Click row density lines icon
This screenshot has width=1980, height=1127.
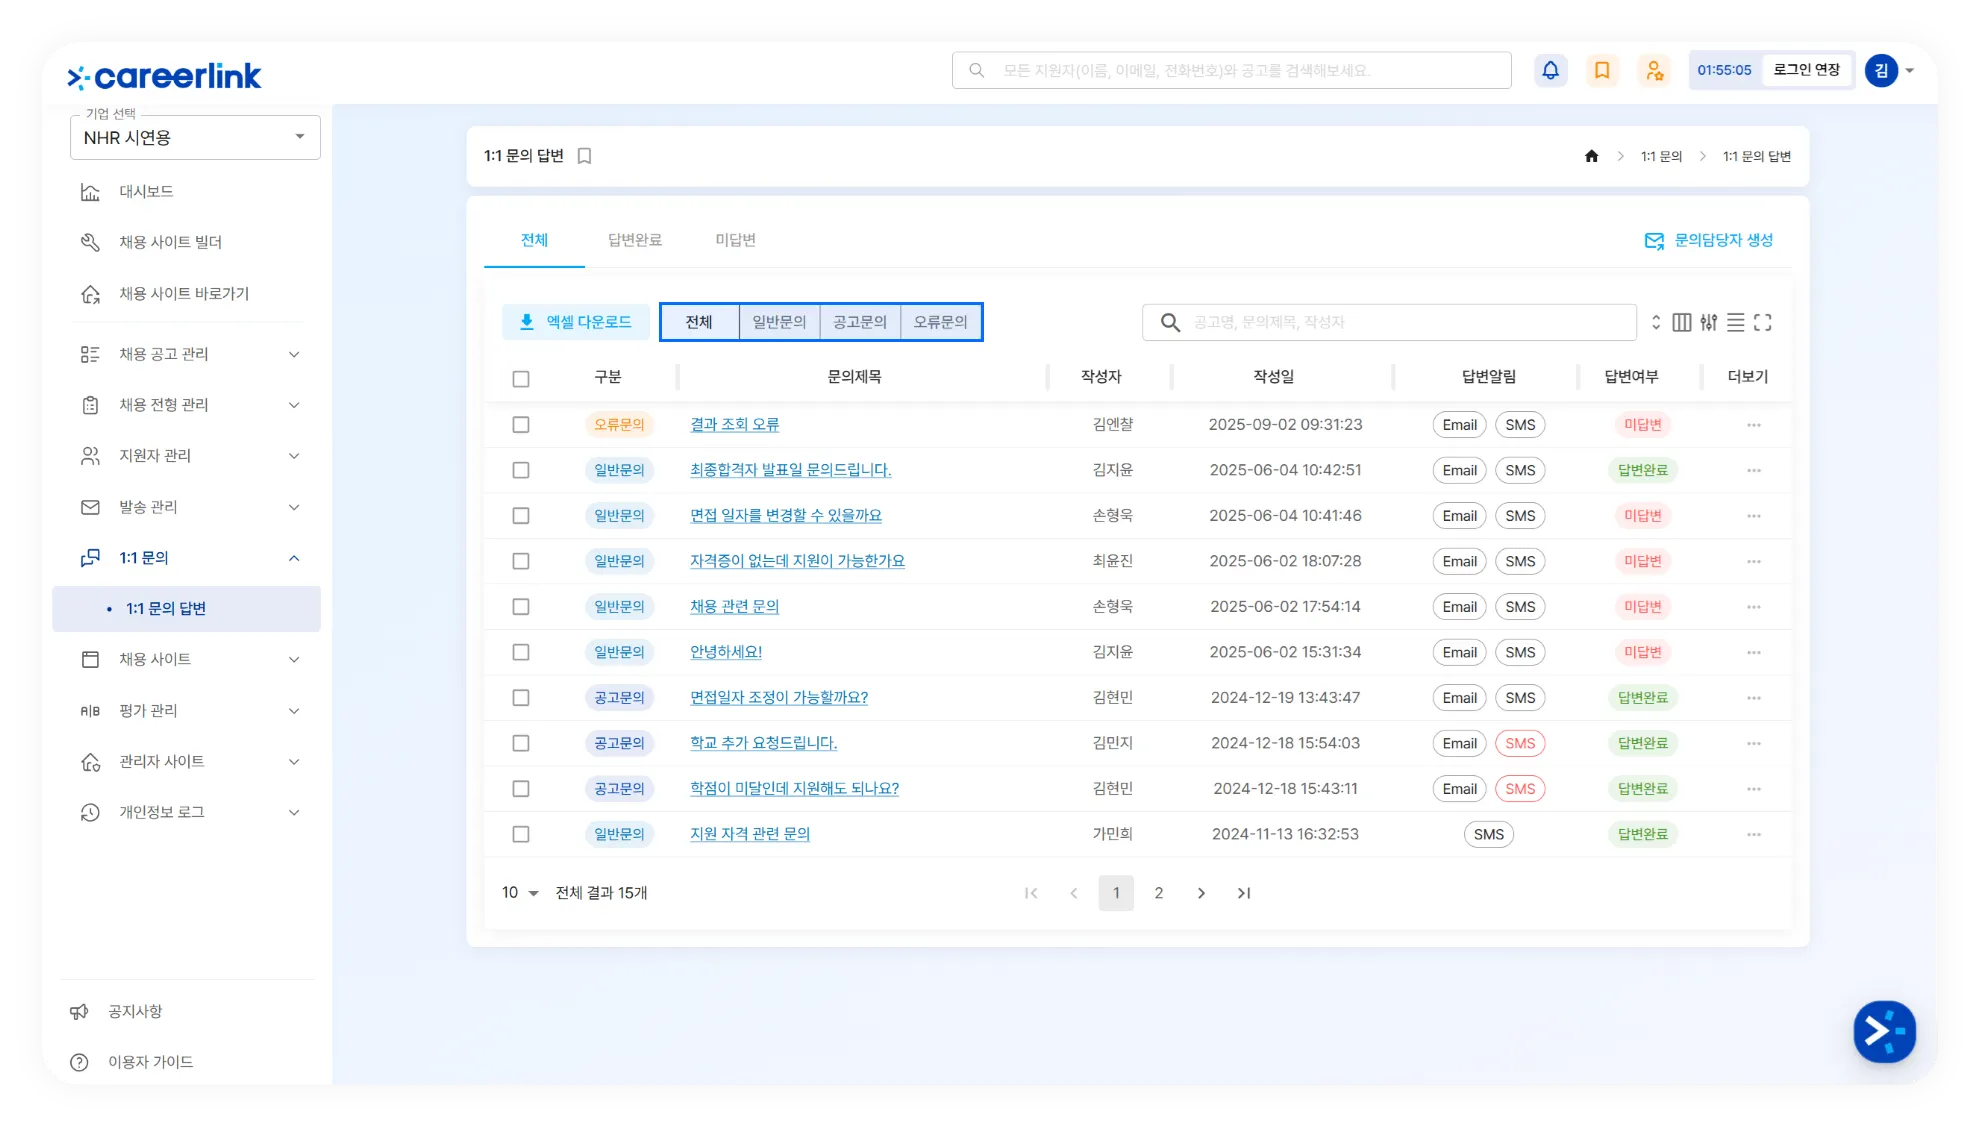(x=1736, y=322)
